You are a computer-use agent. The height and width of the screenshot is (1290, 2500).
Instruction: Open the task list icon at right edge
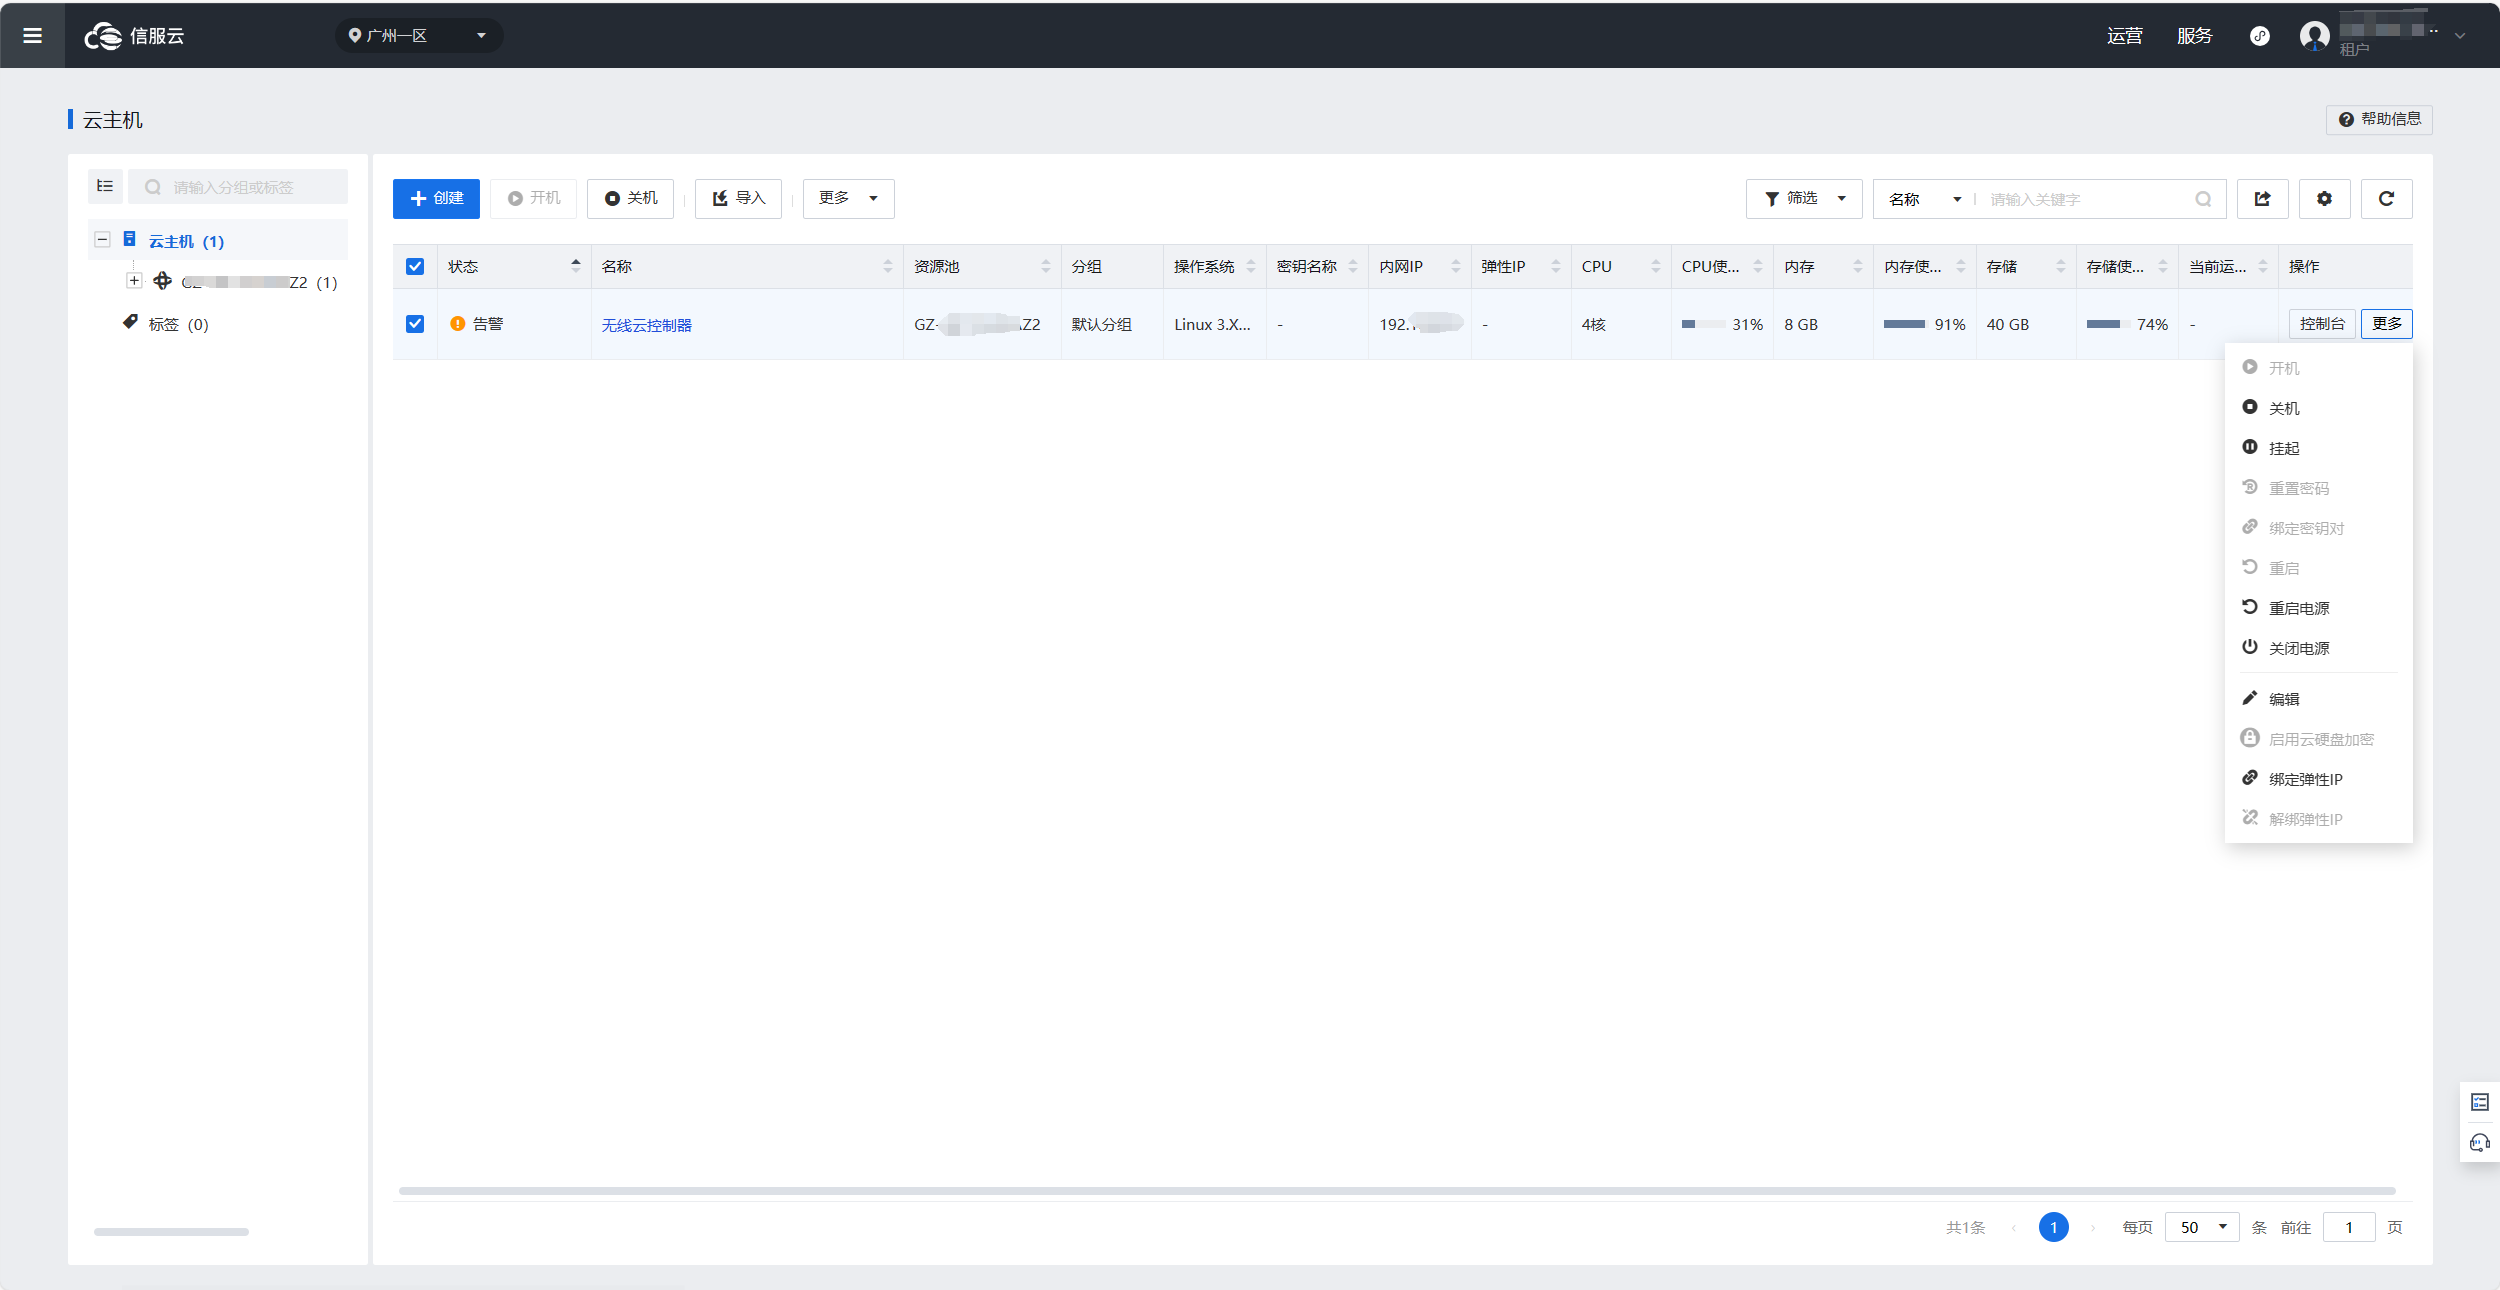tap(2479, 1102)
